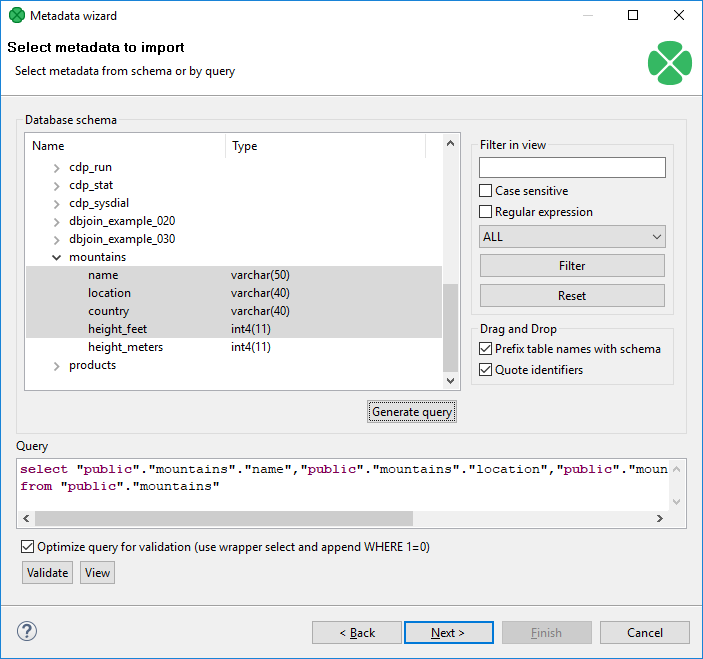Open the ALL filter dropdown
Screen dimensions: 703x659
pos(572,237)
